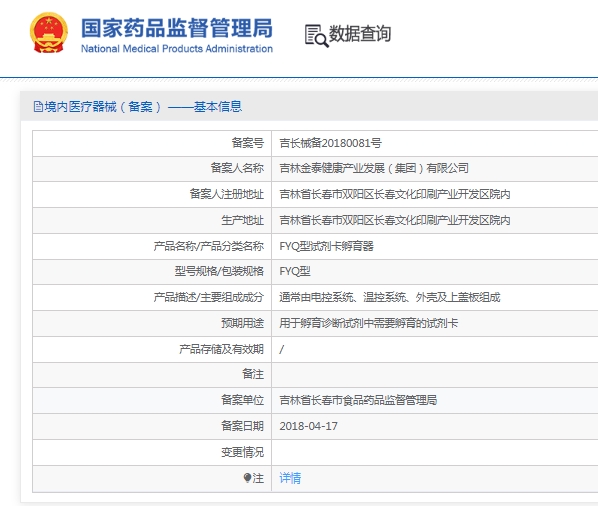
Task: Click the slash value of 产品存储及有效期
Action: pyautogui.click(x=281, y=349)
